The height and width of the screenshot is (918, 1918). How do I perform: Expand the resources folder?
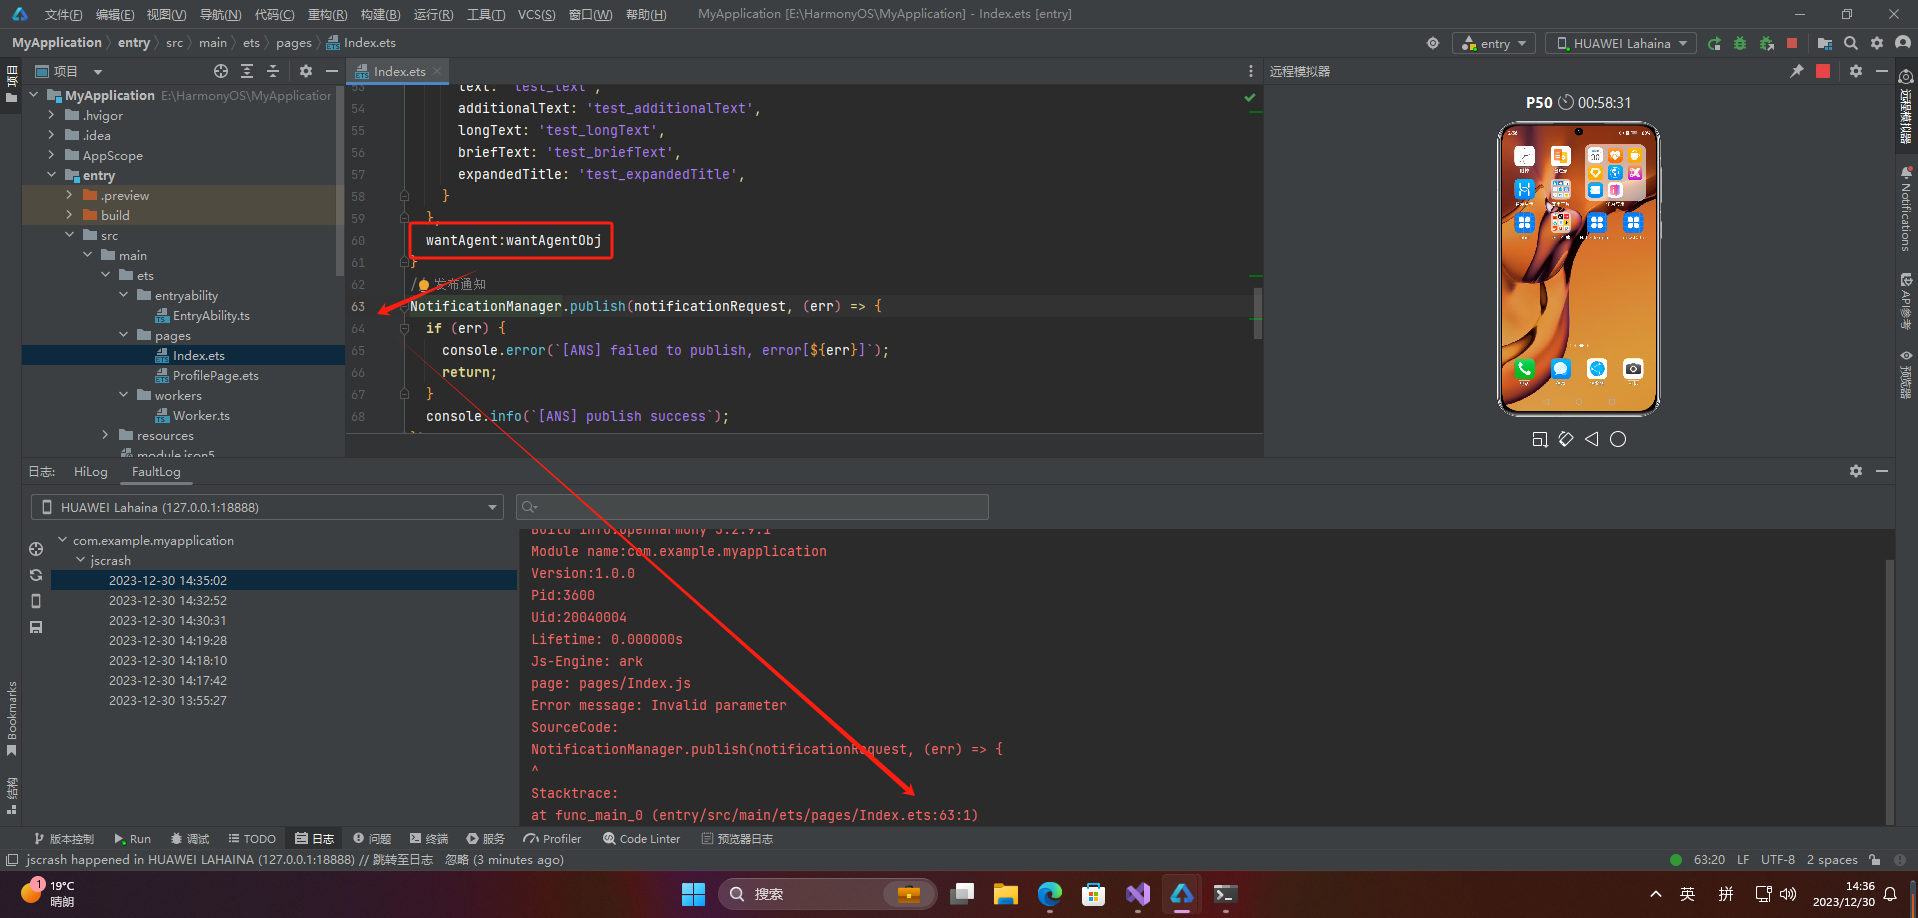106,435
